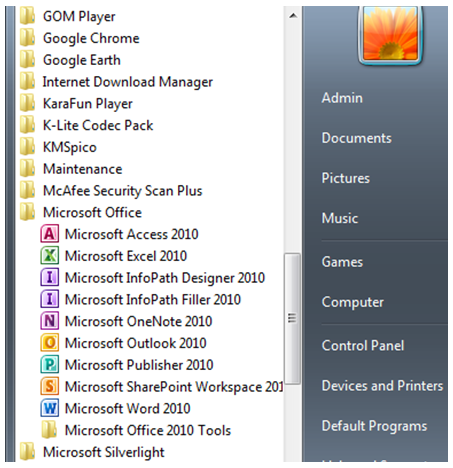Screen dimensions: 453x468
Task: Expand the GOM Player program group
Action: [x=67, y=16]
